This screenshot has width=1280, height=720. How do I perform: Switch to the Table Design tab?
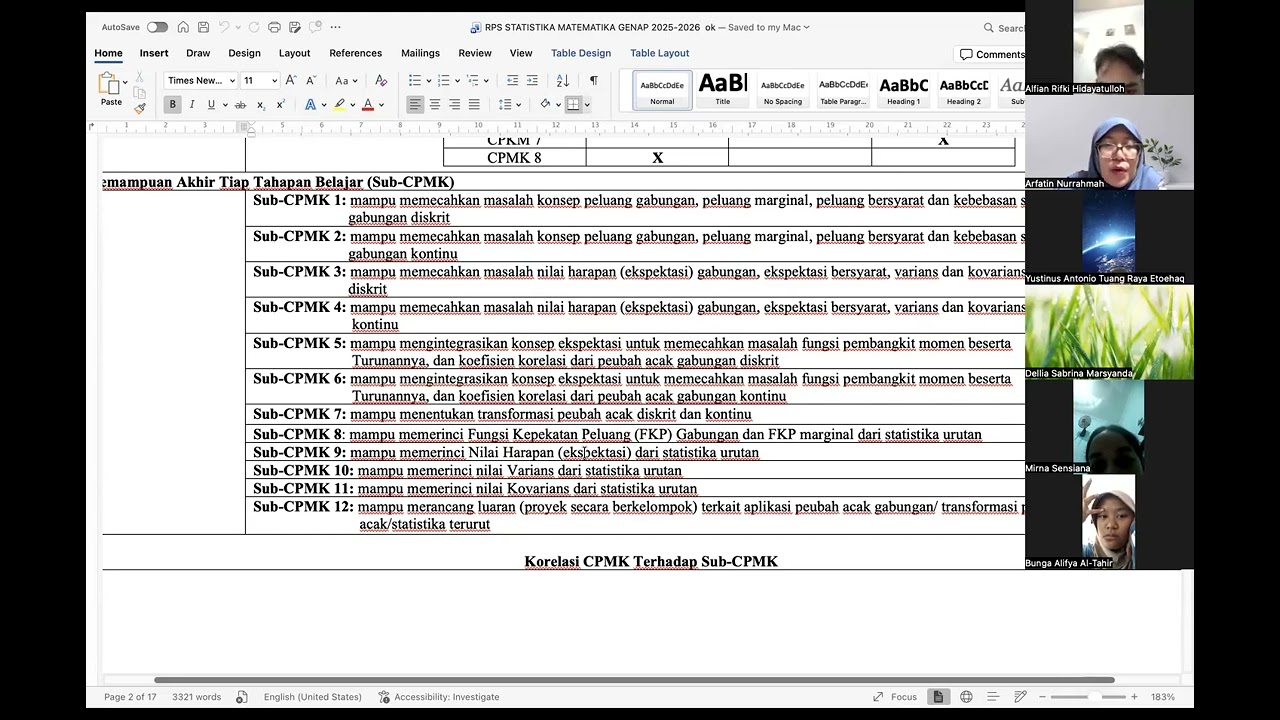tap(581, 53)
